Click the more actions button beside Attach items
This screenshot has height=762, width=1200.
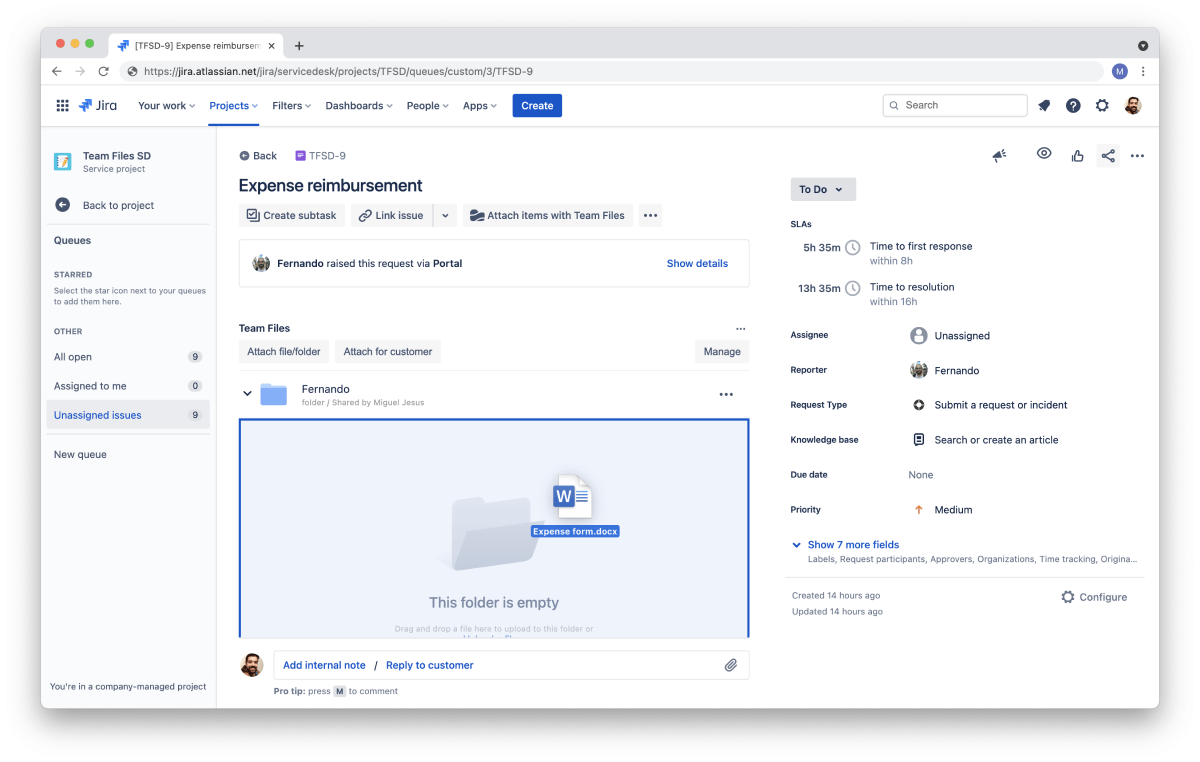pyautogui.click(x=651, y=215)
